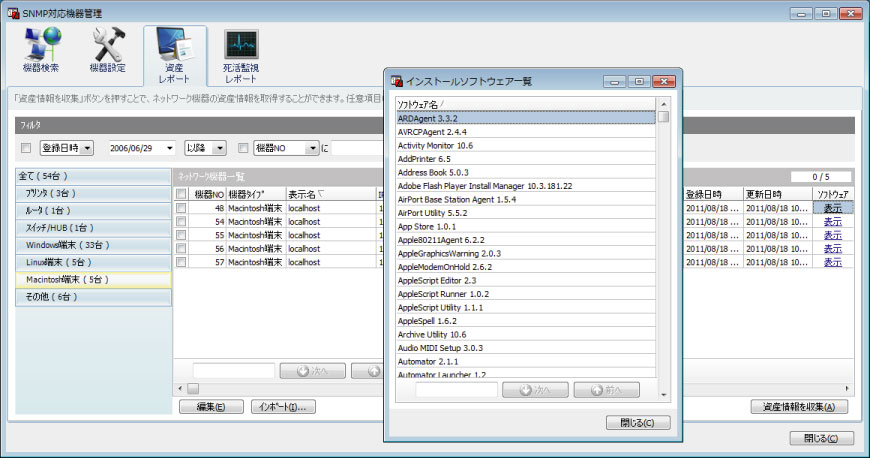The image size is (870, 458).
Task: Select Adobe Flash Player Install Manager entry
Action: click(525, 186)
